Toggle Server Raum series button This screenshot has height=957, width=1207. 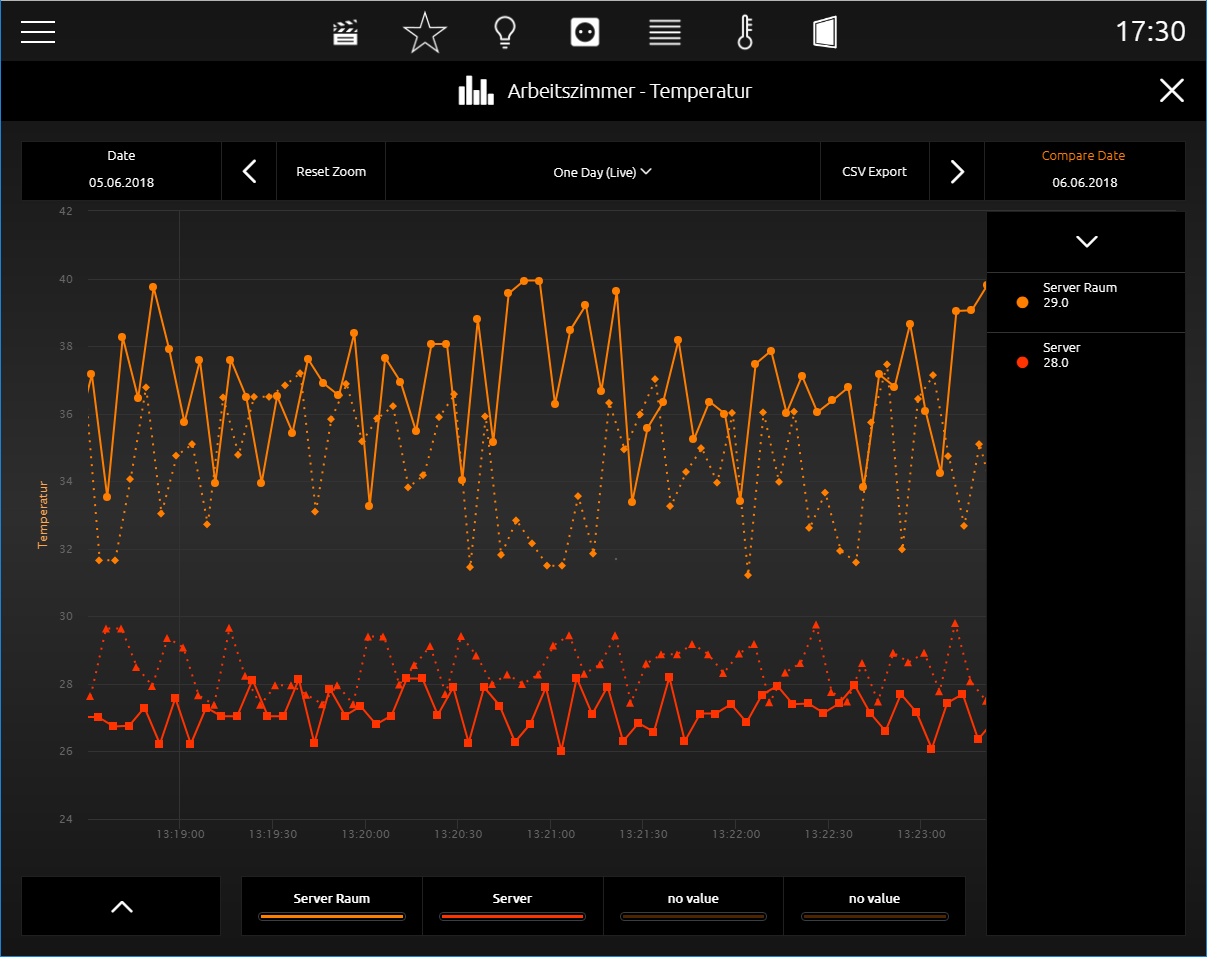point(332,906)
